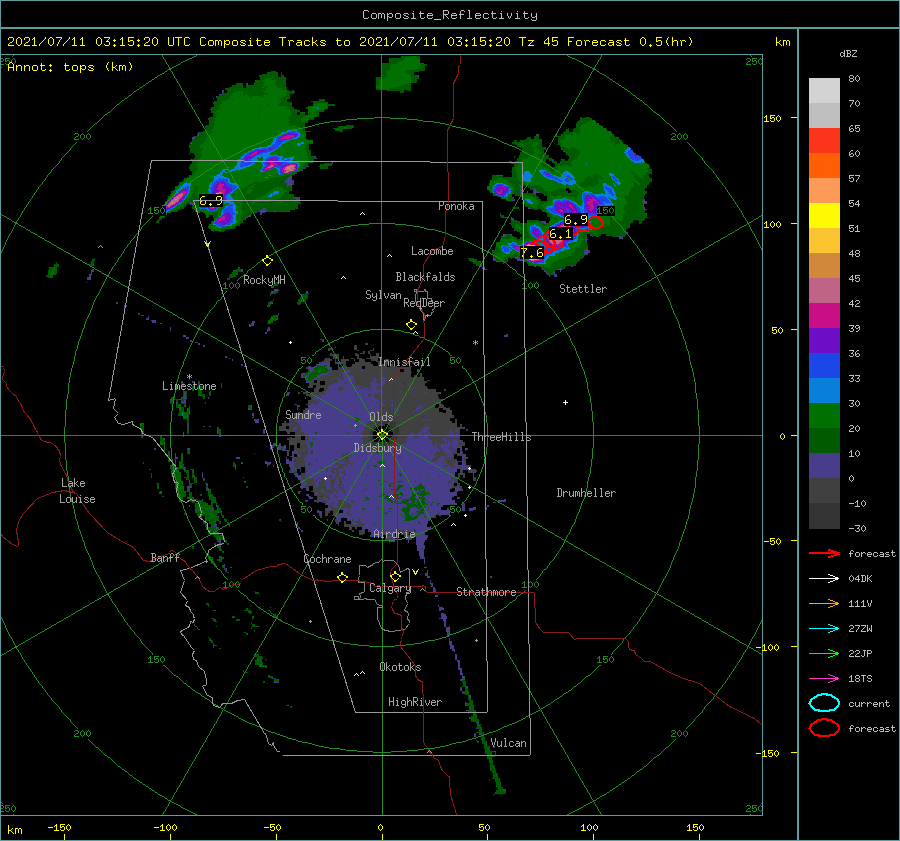
Task: Select the white 04DK track arrow
Action: coord(824,579)
